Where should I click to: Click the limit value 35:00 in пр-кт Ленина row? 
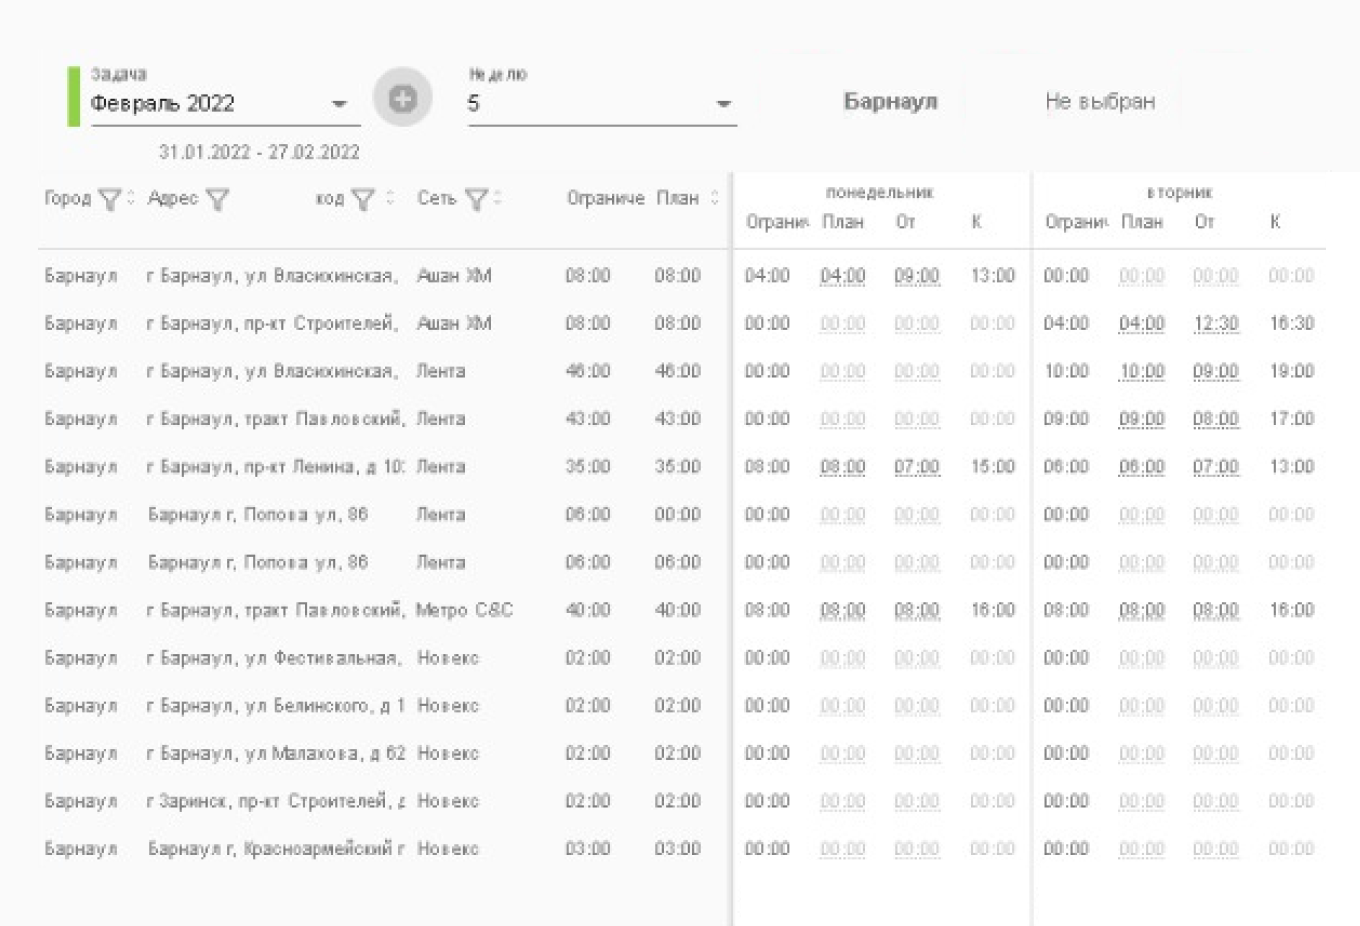click(x=587, y=466)
